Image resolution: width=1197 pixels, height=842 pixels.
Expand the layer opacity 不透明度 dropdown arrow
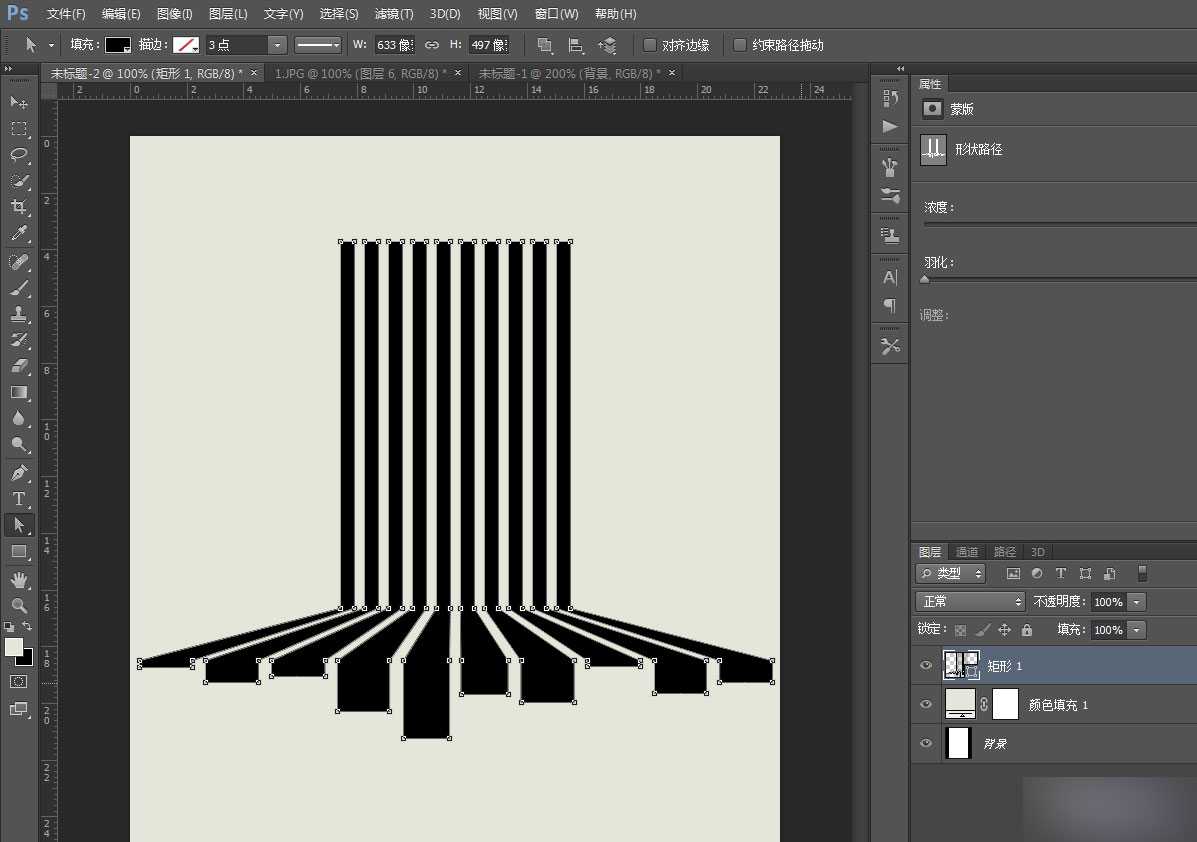(1136, 602)
